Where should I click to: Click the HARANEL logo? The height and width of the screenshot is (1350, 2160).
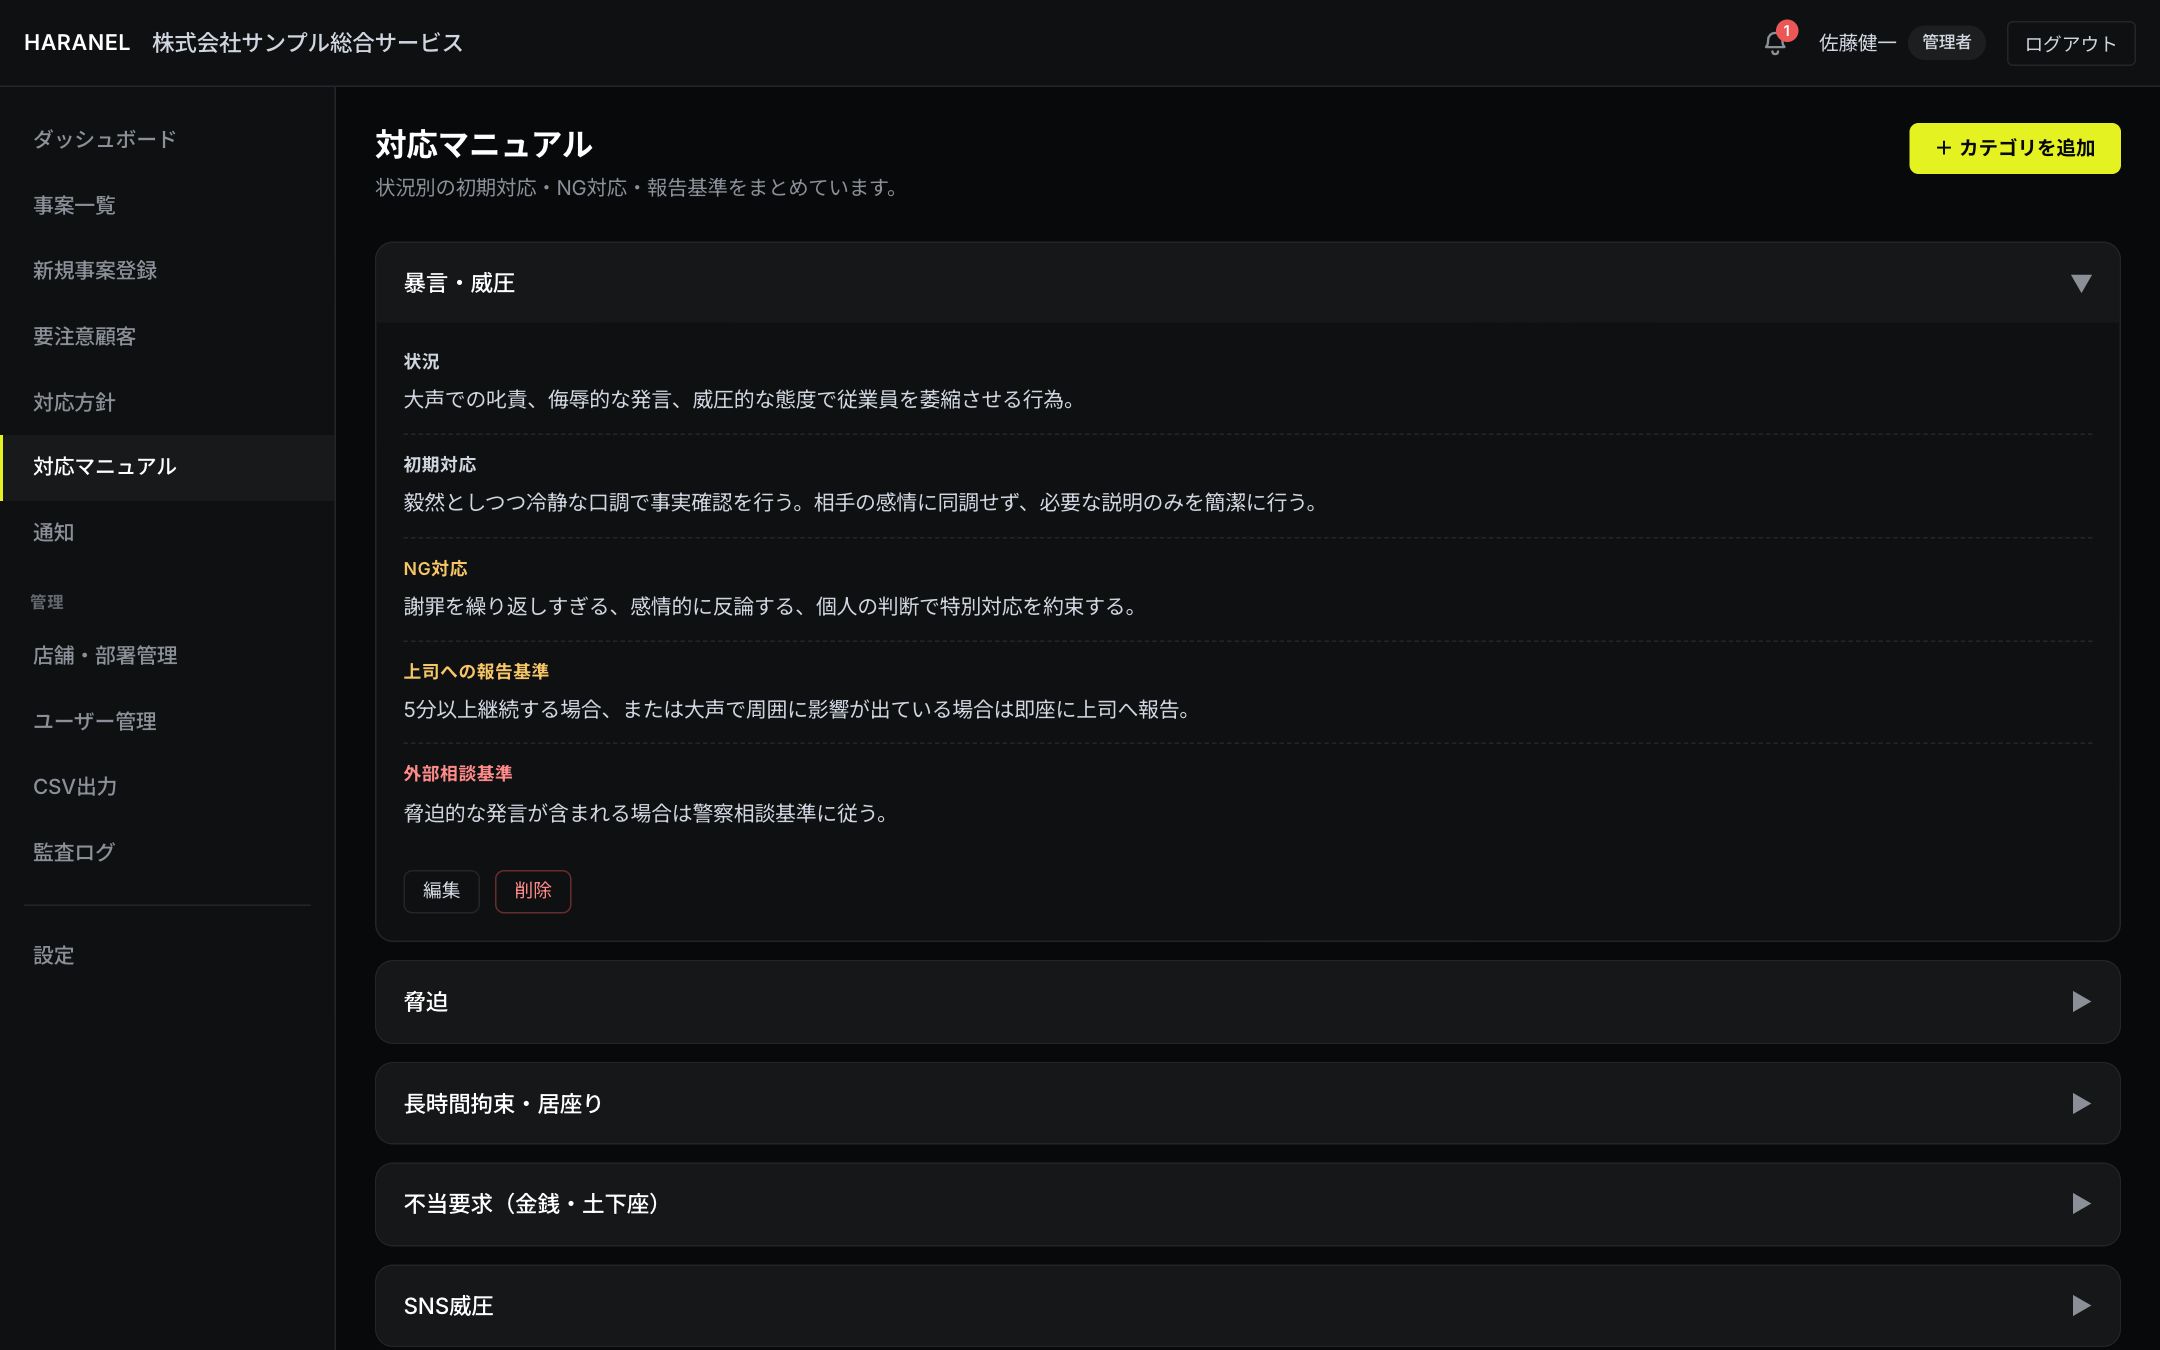click(x=77, y=43)
